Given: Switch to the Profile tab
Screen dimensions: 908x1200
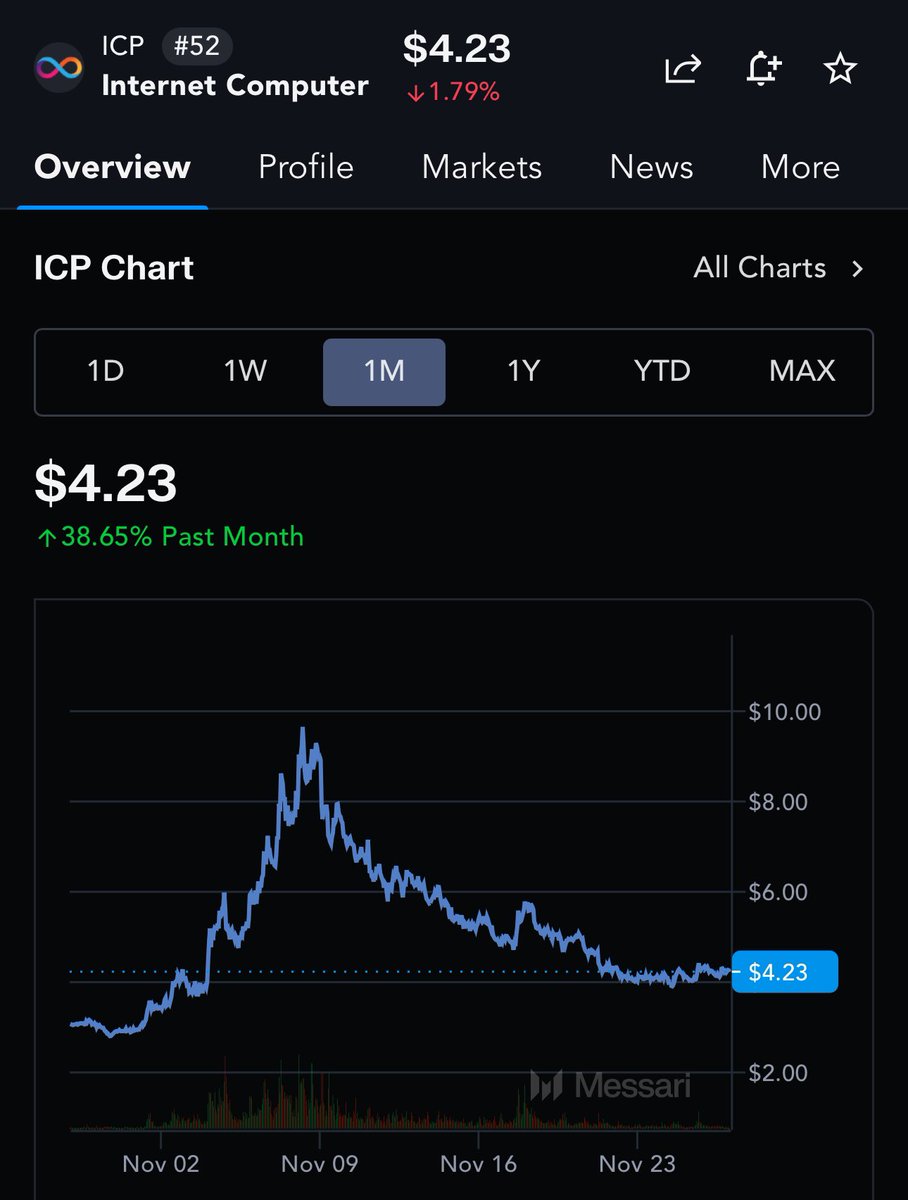Looking at the screenshot, I should pyautogui.click(x=306, y=167).
